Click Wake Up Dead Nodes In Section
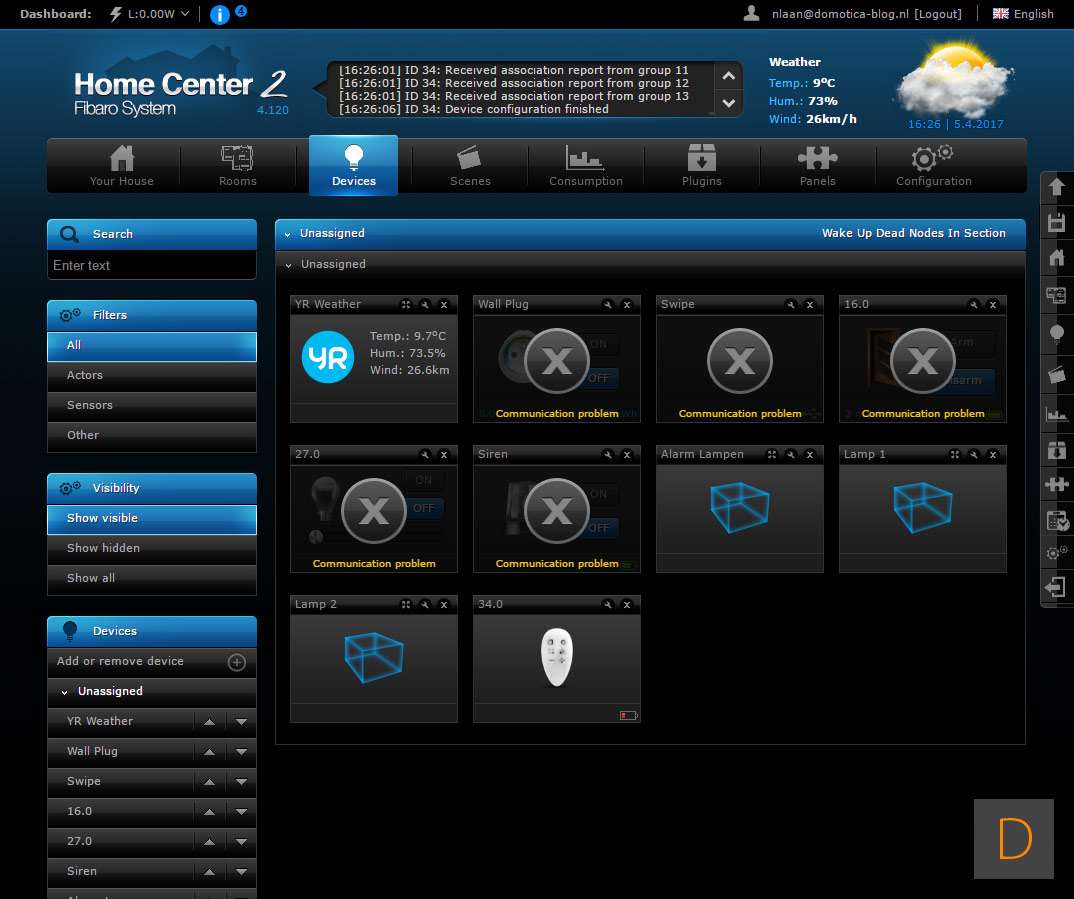This screenshot has width=1074, height=899. point(913,233)
